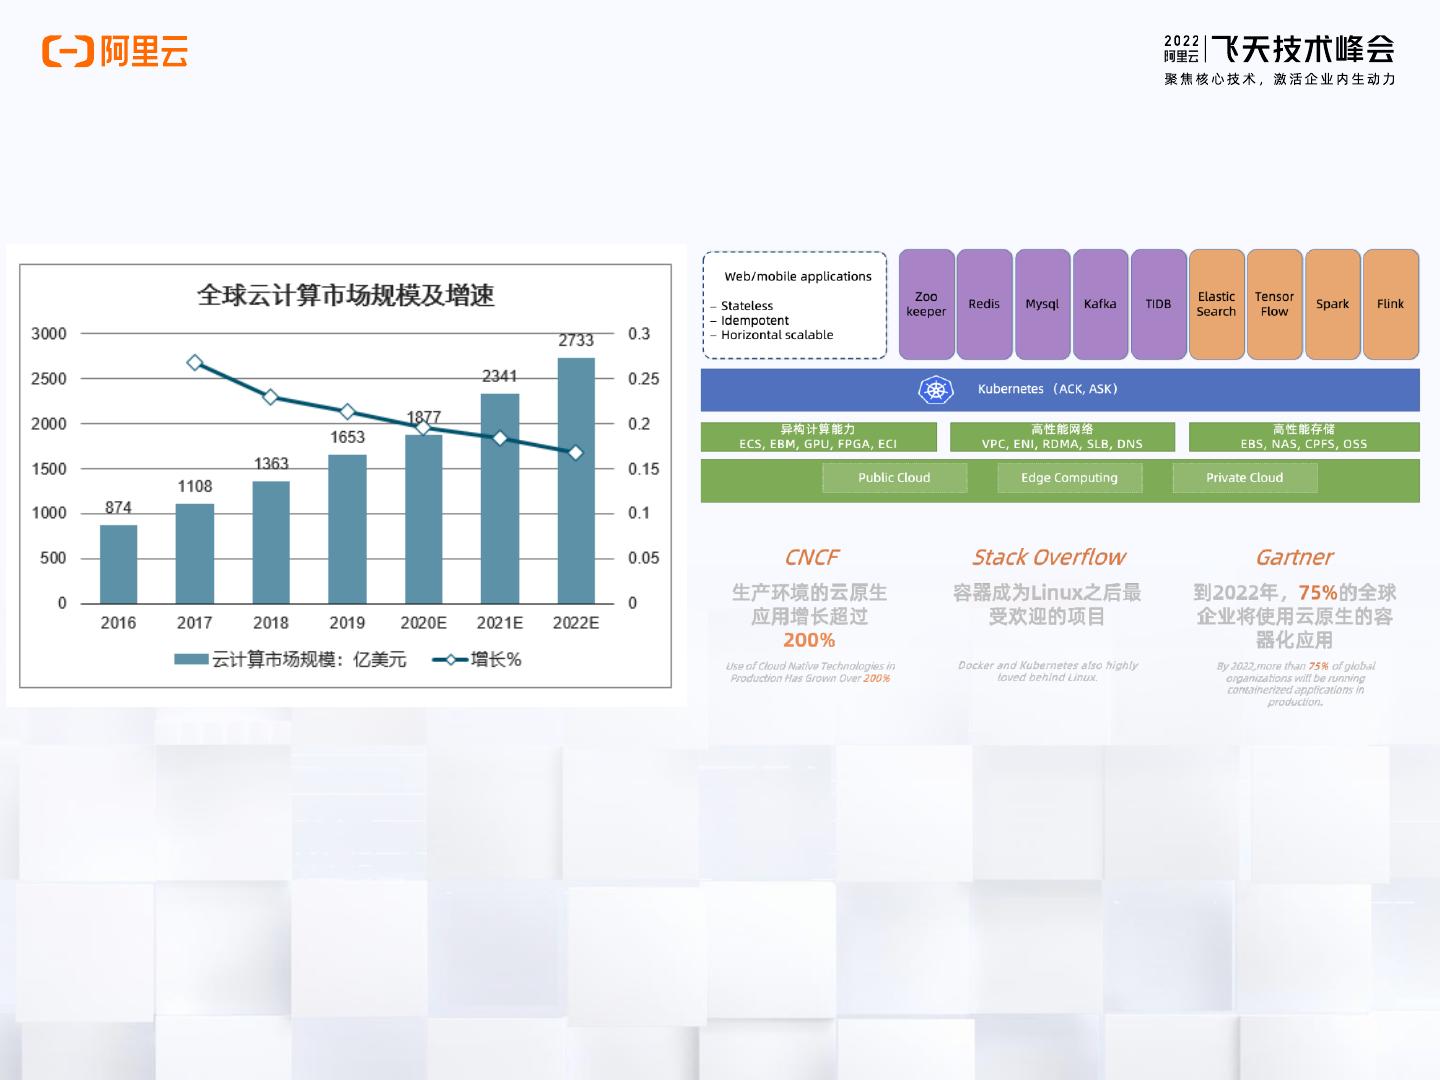Viewport: 1440px width, 1080px height.
Task: Click the Stack Overflow heading
Action: pyautogui.click(x=1048, y=557)
